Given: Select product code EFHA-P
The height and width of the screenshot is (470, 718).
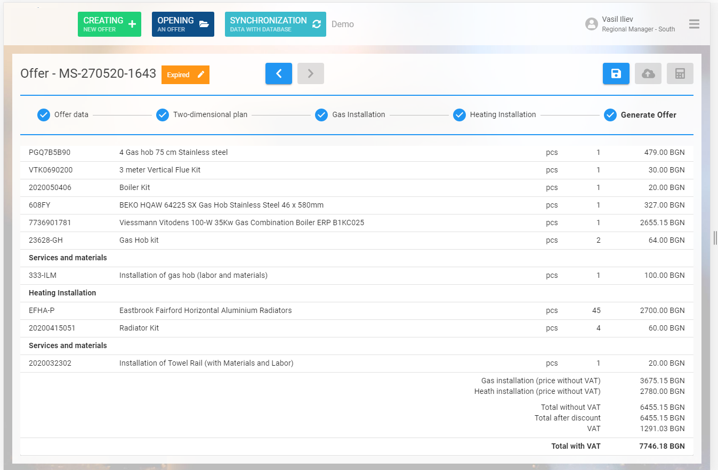Looking at the screenshot, I should (x=42, y=310).
